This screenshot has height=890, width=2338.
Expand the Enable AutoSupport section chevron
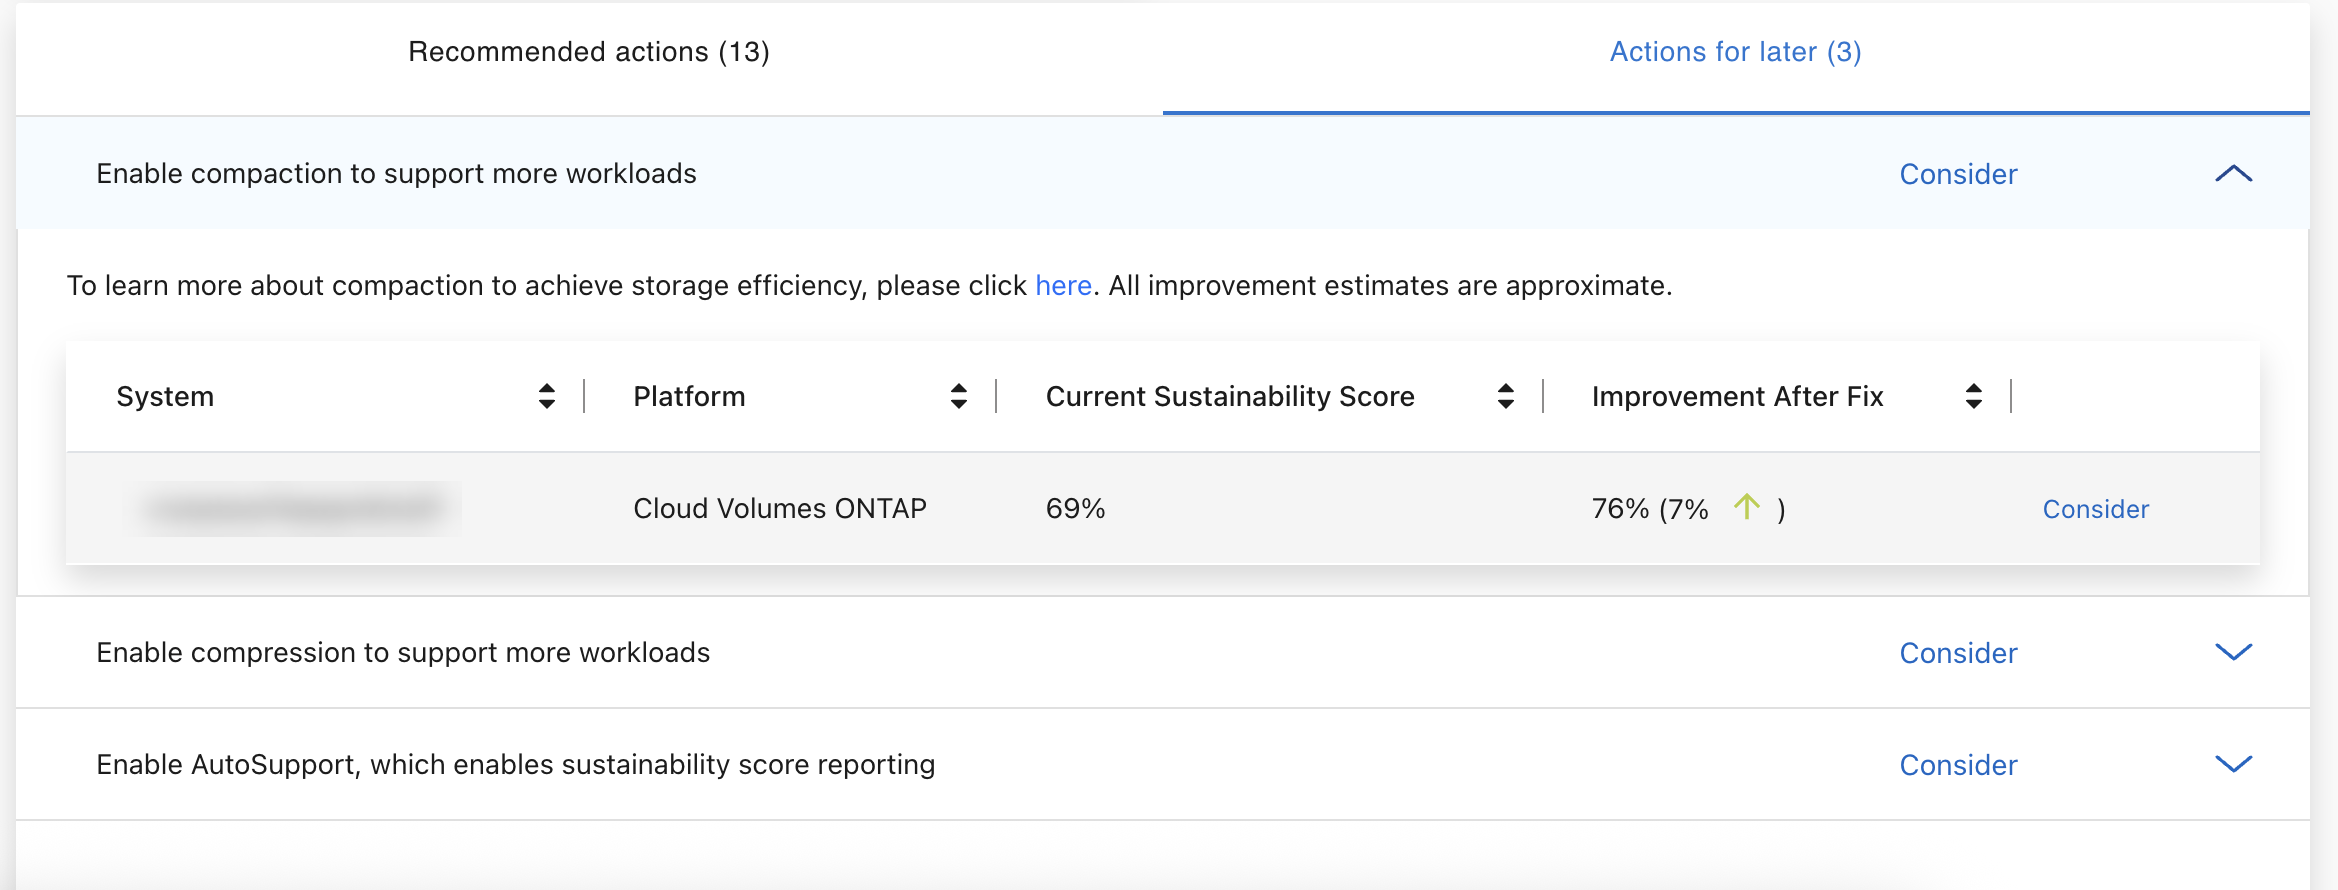(x=2233, y=764)
